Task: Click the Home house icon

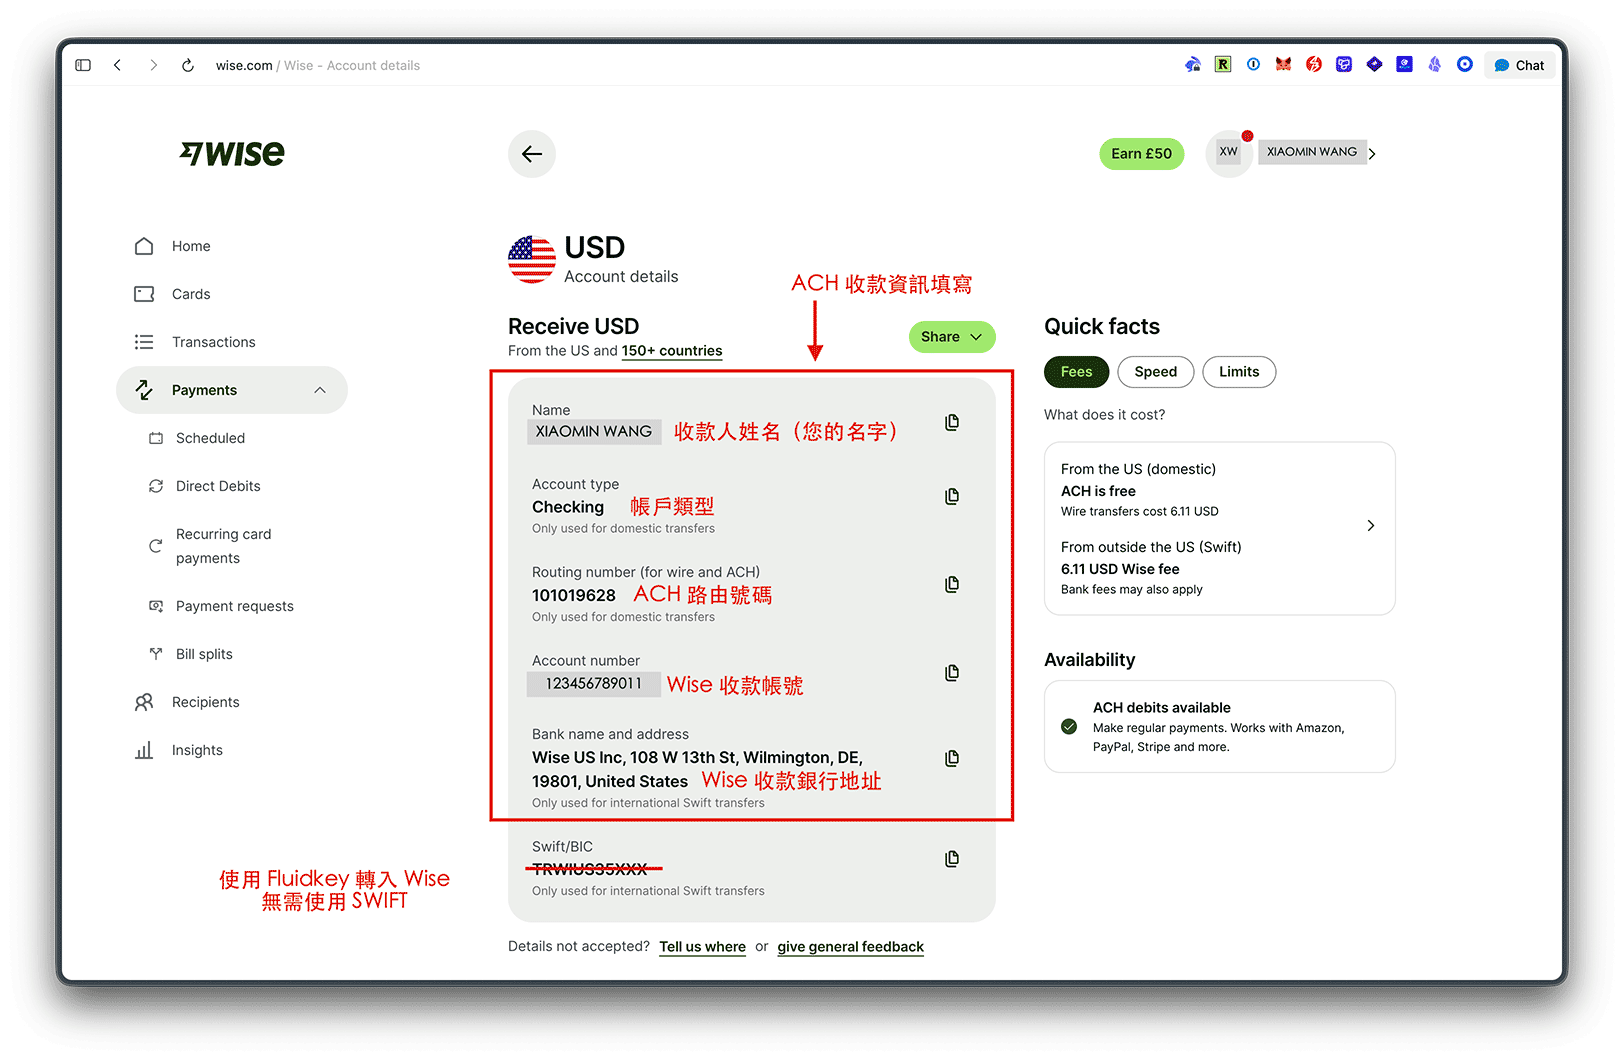Action: click(x=144, y=246)
